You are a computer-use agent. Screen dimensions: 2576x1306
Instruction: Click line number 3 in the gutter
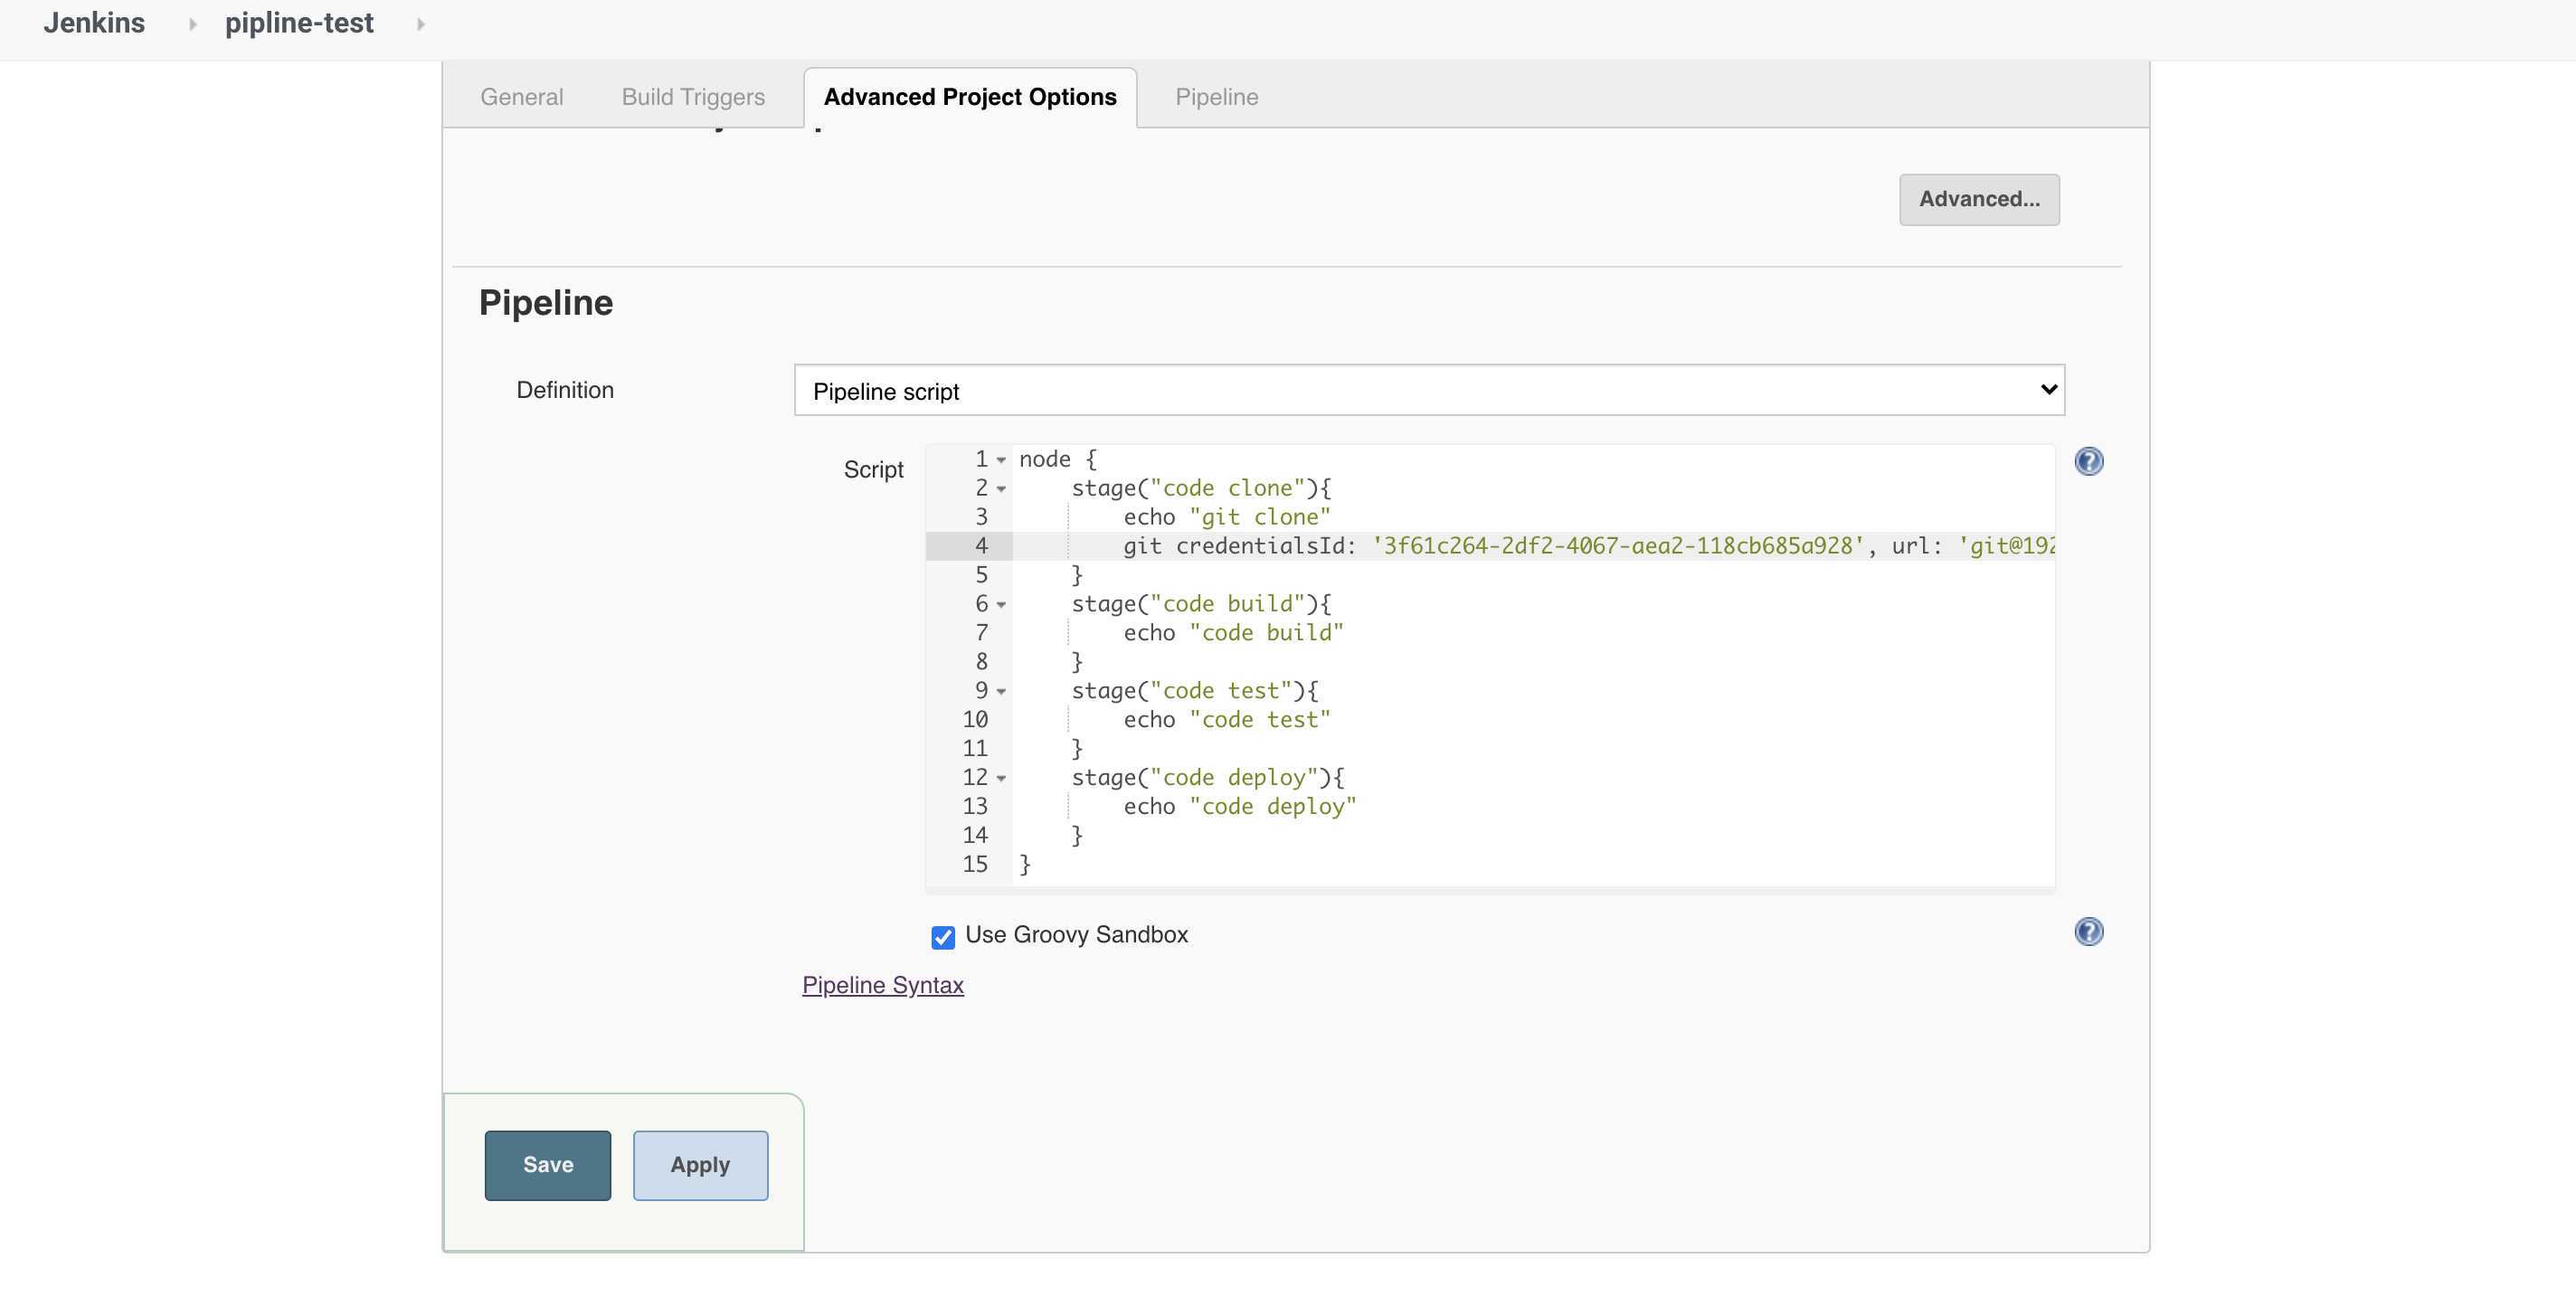pyautogui.click(x=981, y=517)
